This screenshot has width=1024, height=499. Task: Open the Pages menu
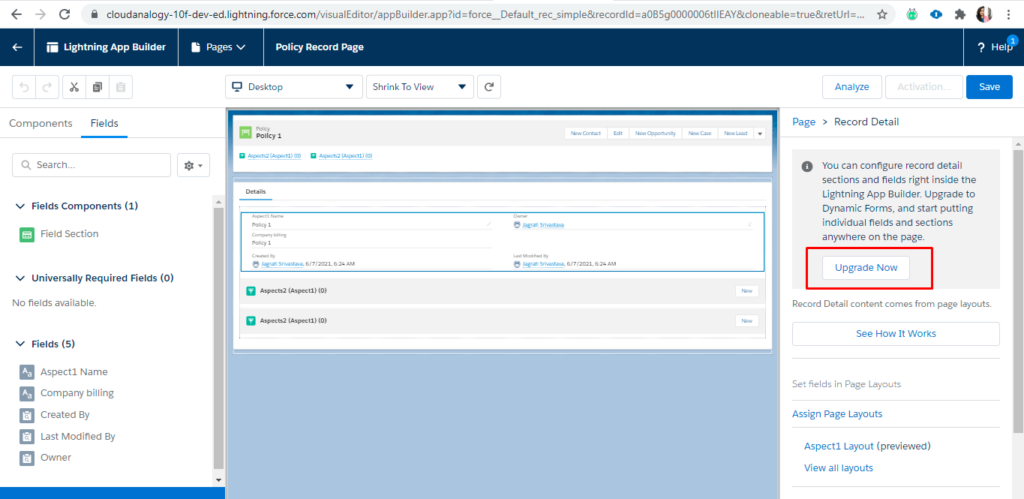218,47
